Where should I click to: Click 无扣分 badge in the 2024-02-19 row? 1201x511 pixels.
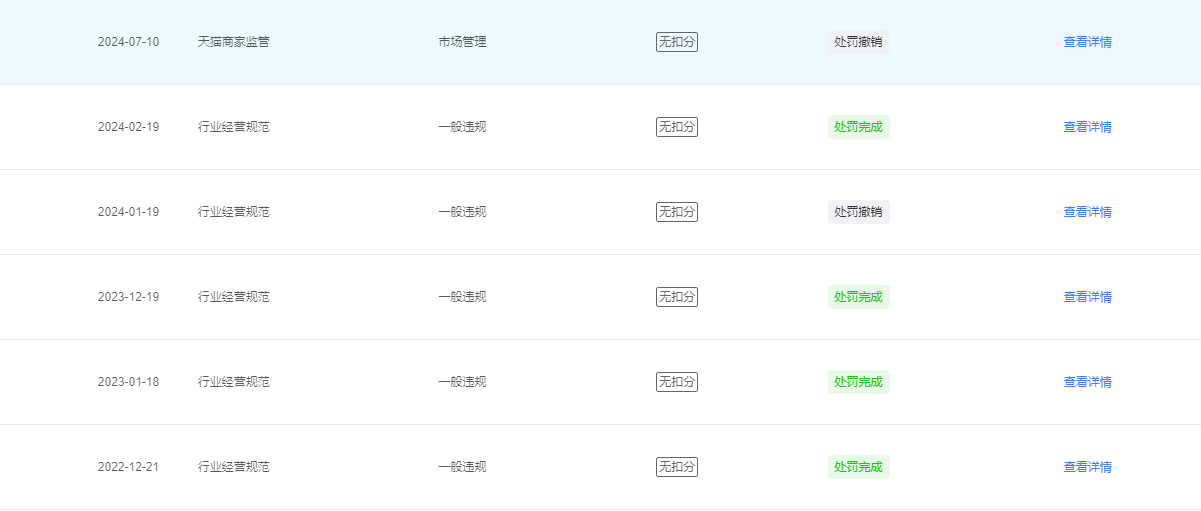677,127
